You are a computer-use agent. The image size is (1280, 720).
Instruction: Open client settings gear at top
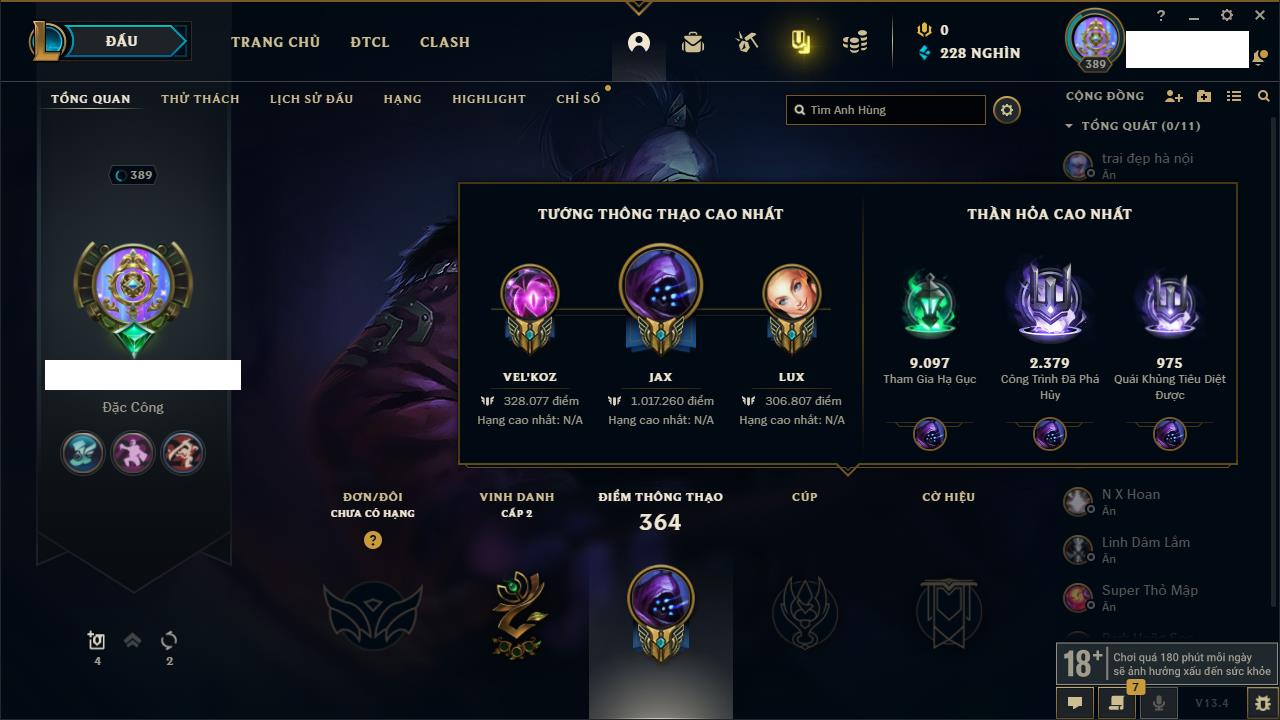tap(1227, 16)
